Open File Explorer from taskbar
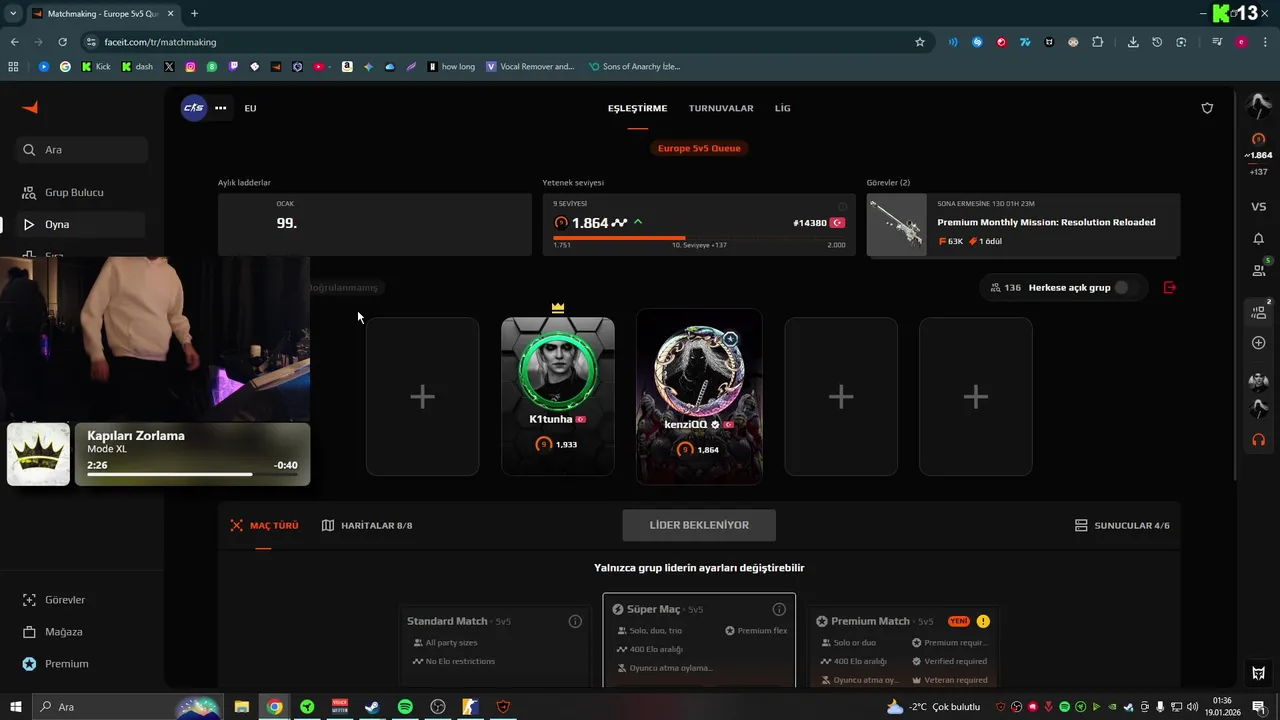 (242, 707)
